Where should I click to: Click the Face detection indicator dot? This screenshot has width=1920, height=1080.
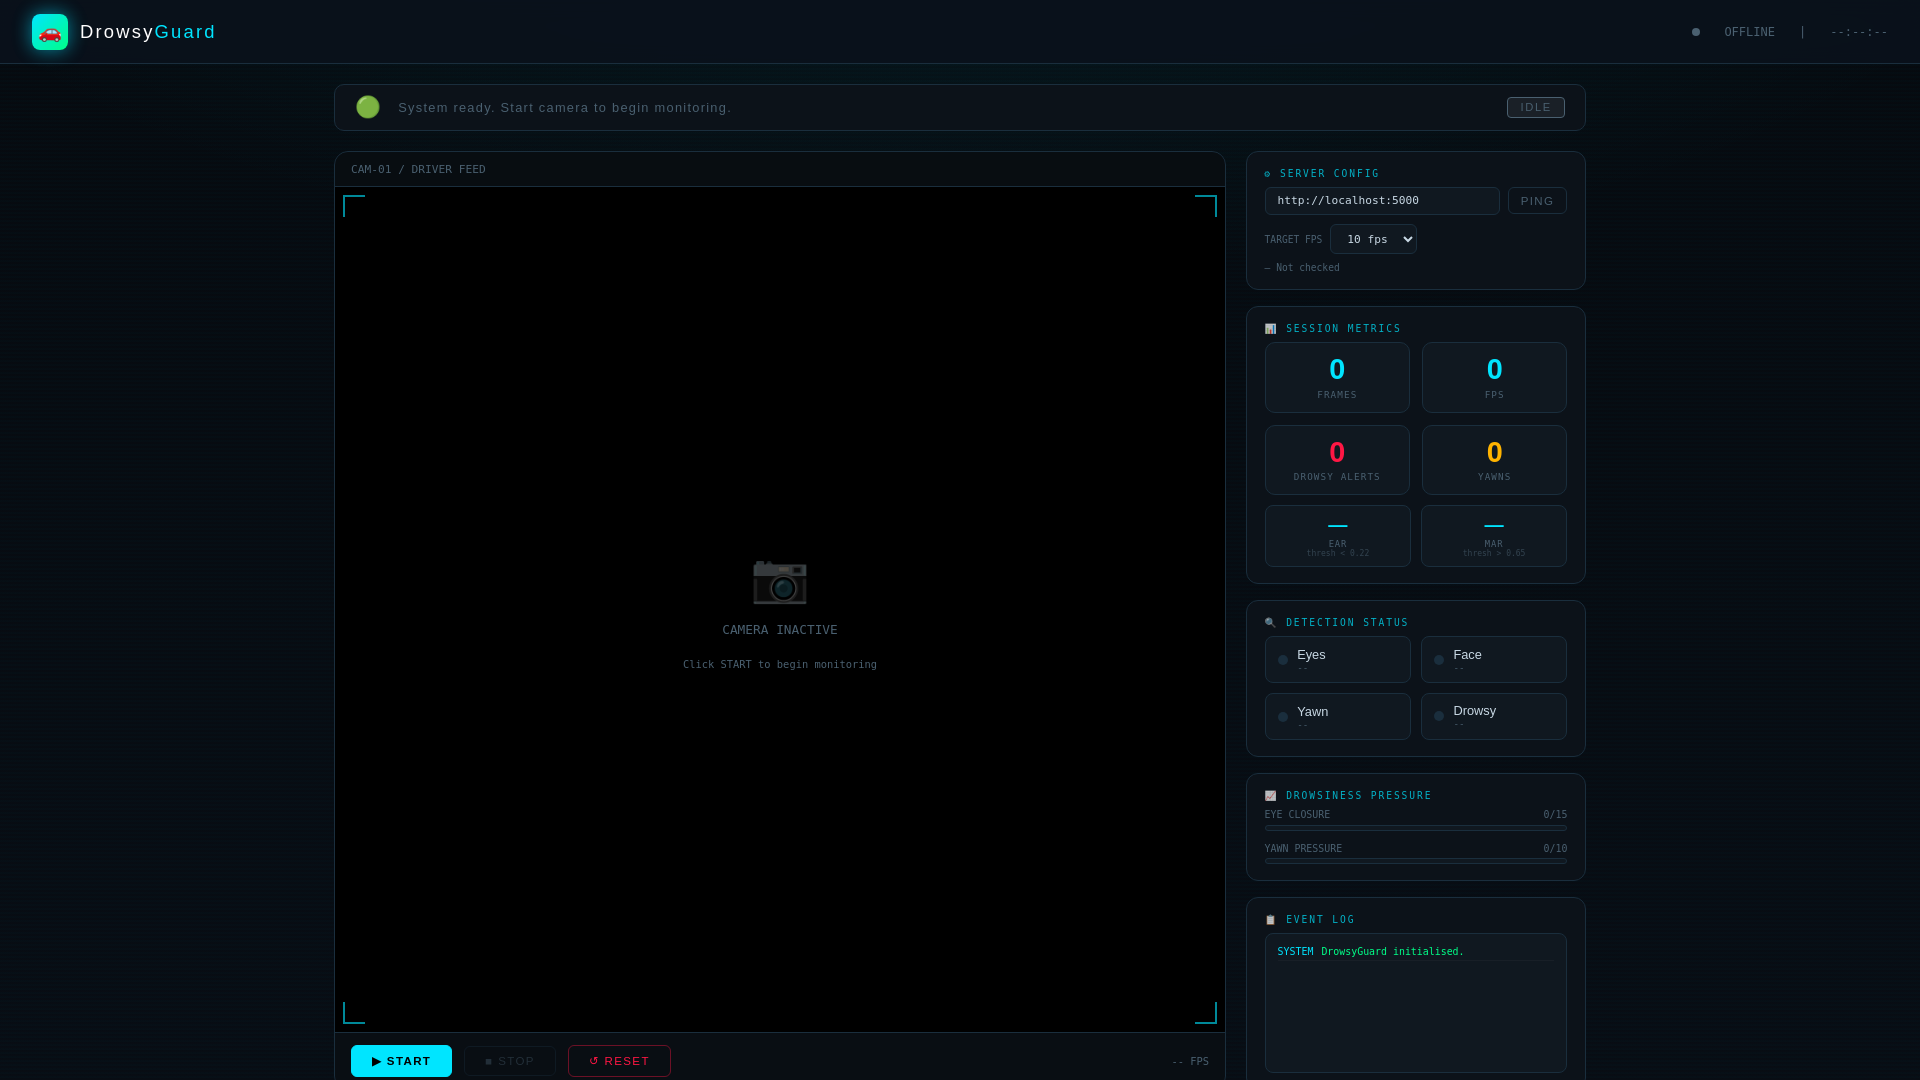[x=1439, y=660]
